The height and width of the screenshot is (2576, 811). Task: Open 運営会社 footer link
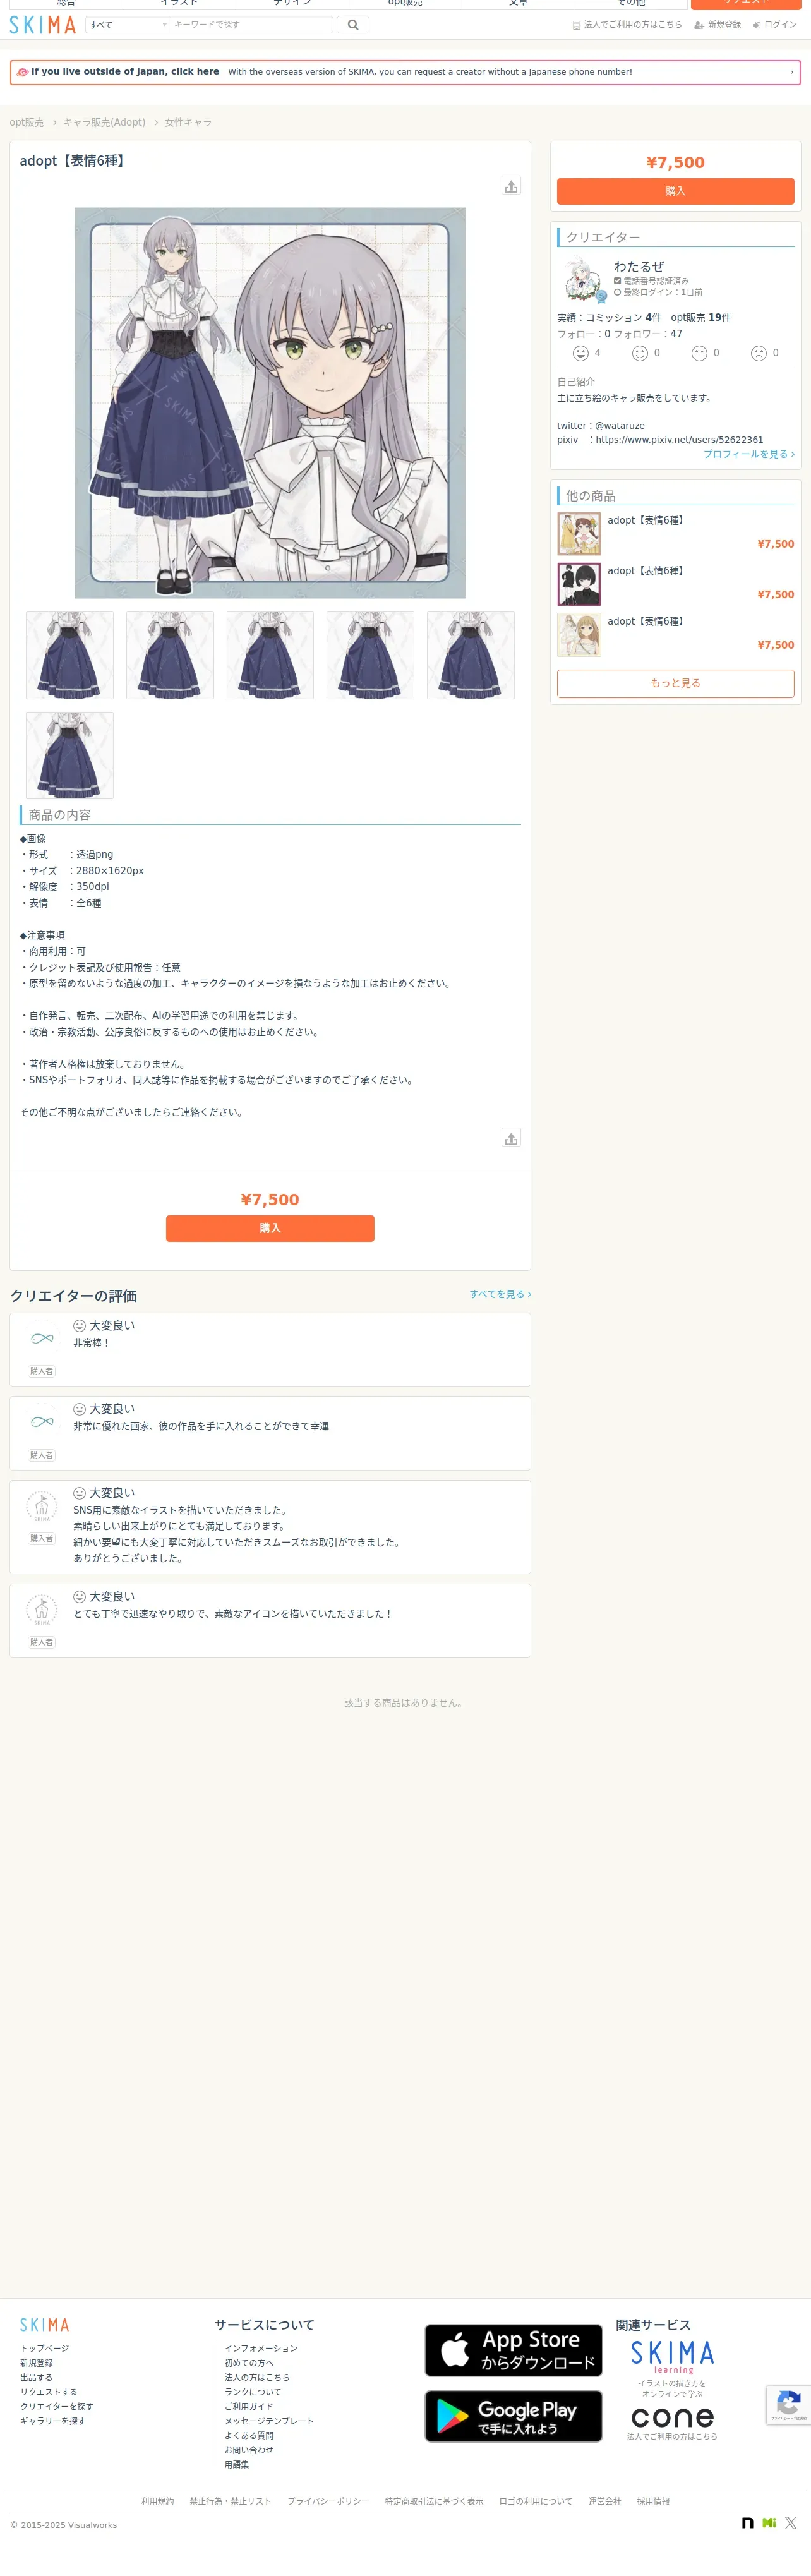(605, 2501)
